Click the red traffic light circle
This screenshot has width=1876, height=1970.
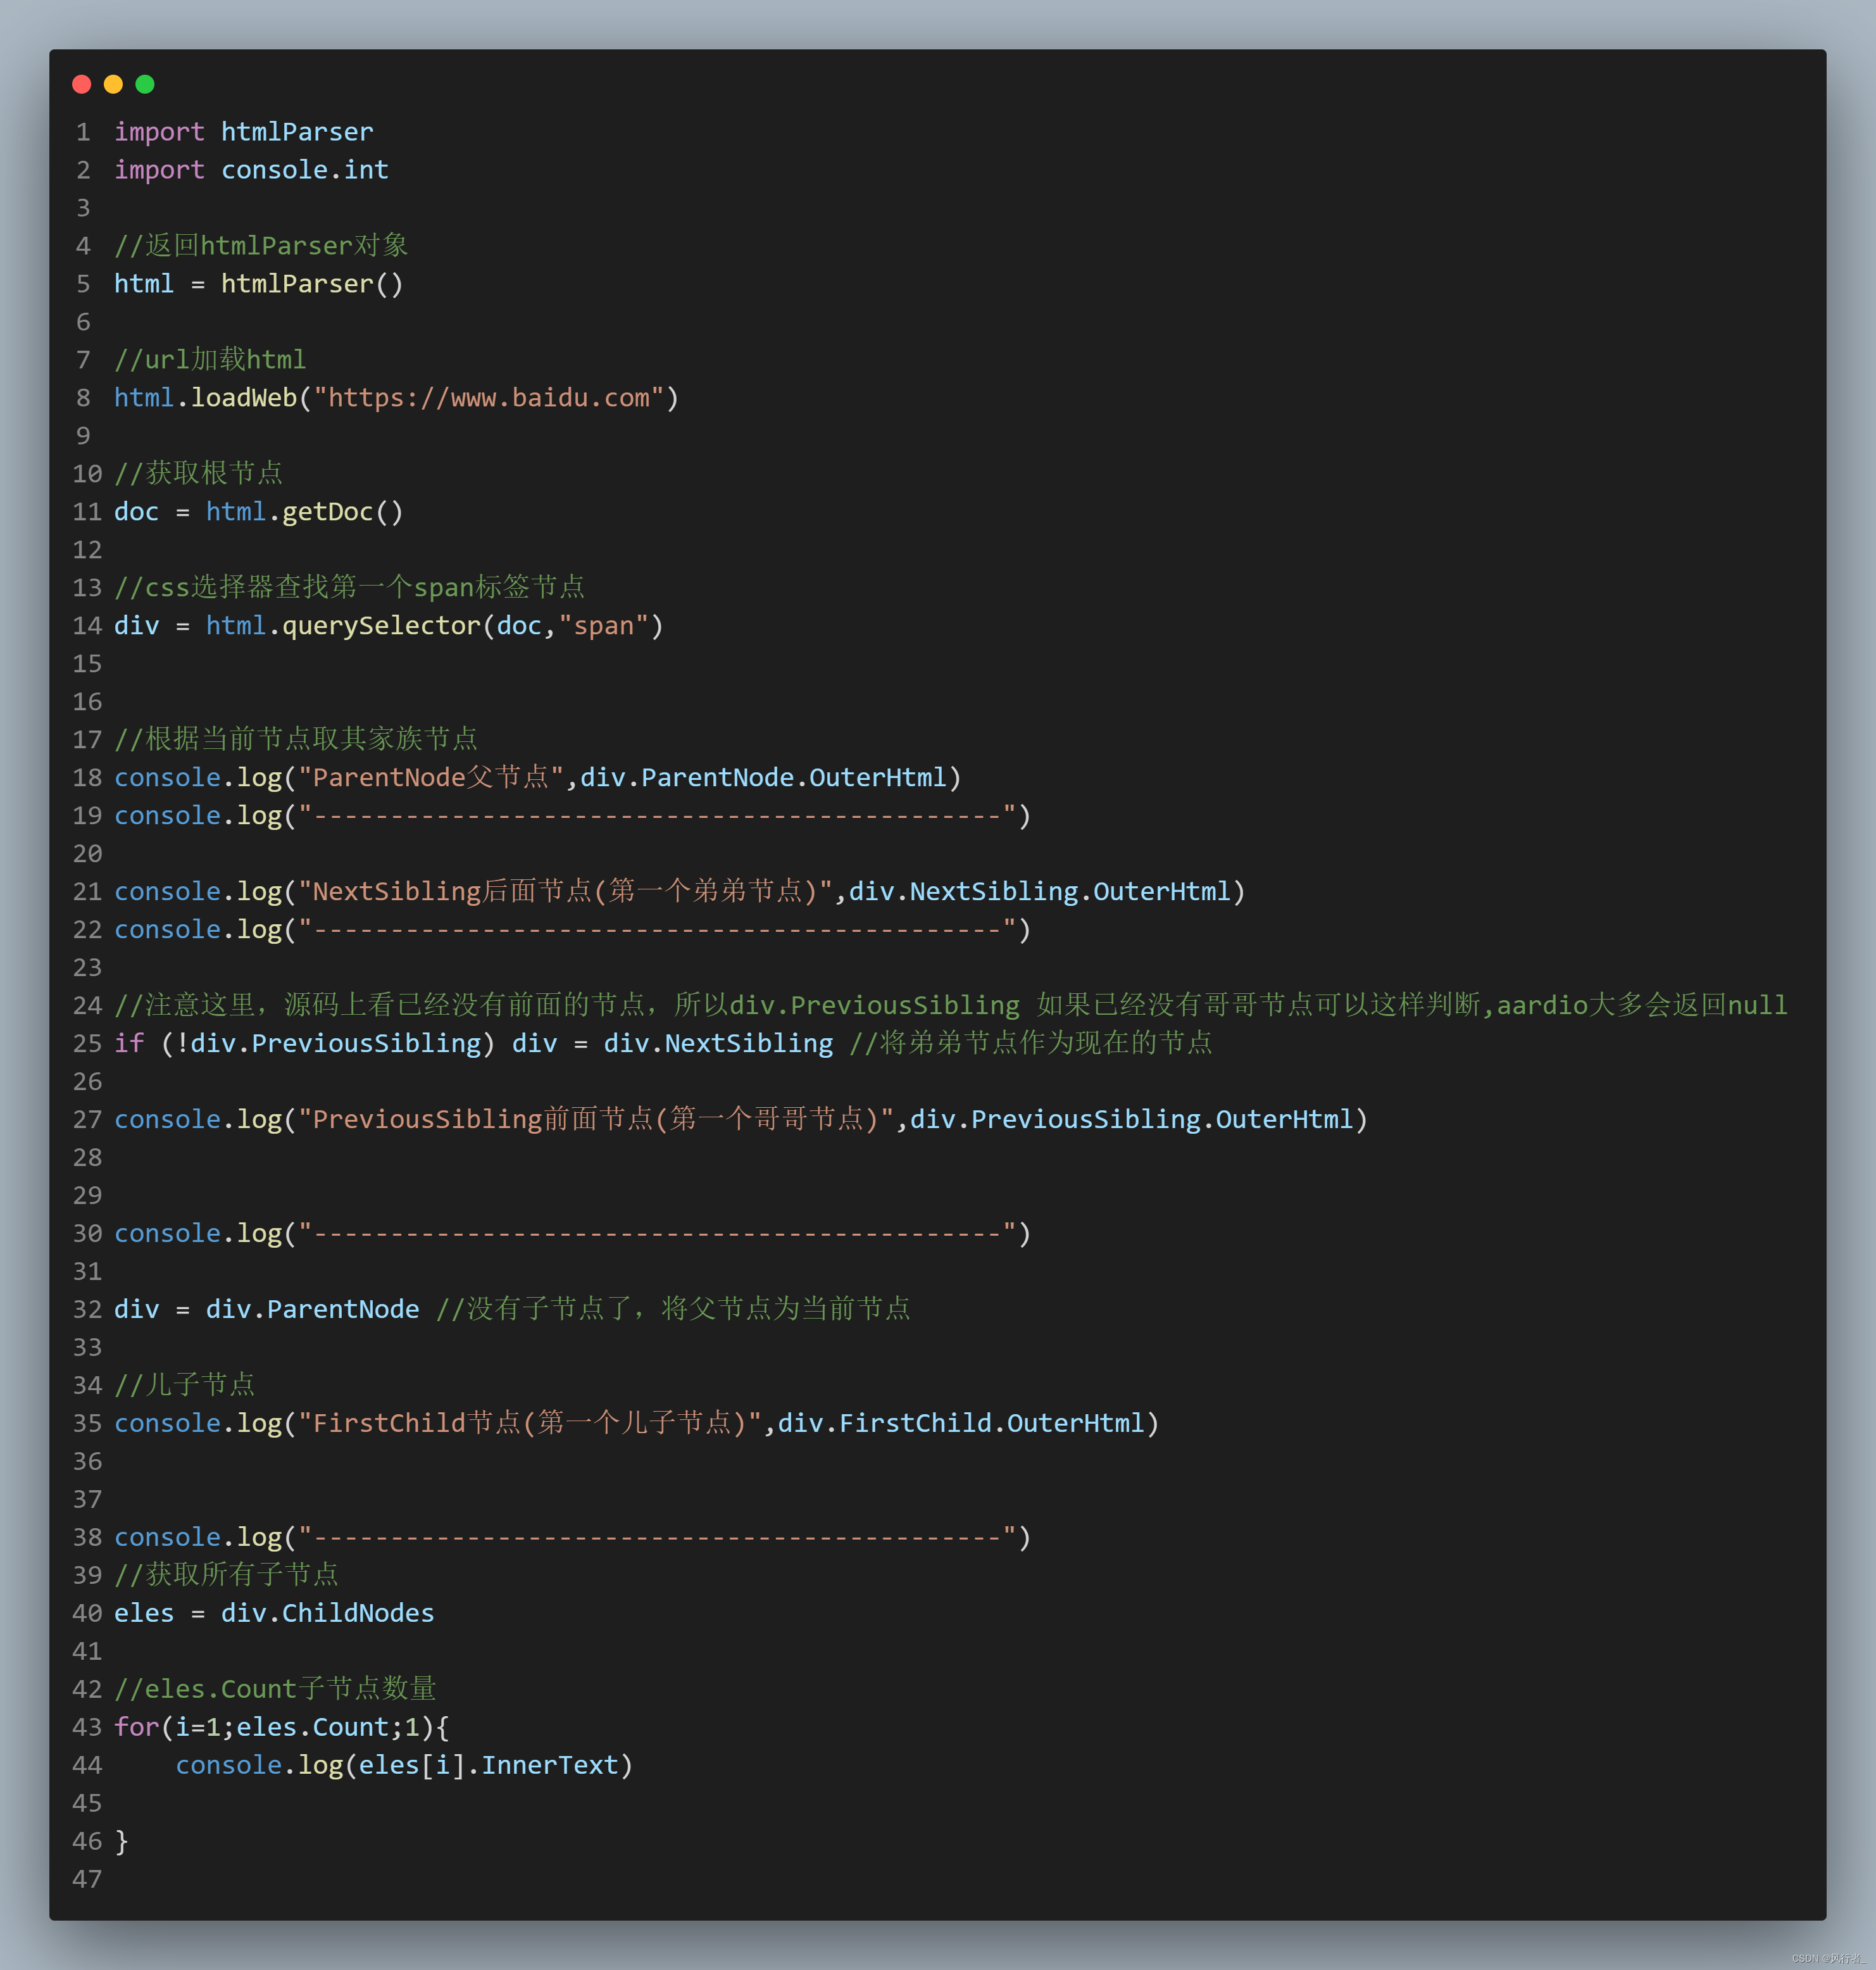pyautogui.click(x=81, y=85)
